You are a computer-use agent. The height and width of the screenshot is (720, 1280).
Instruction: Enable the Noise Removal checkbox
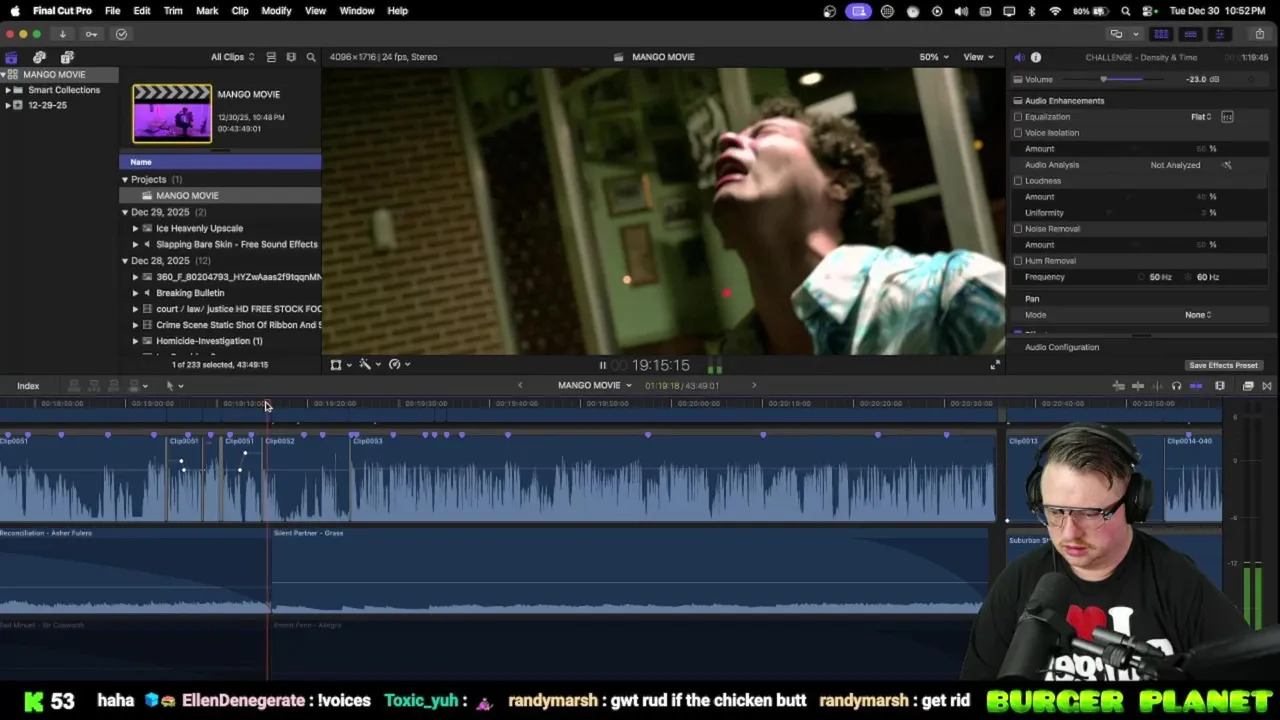coord(1018,229)
